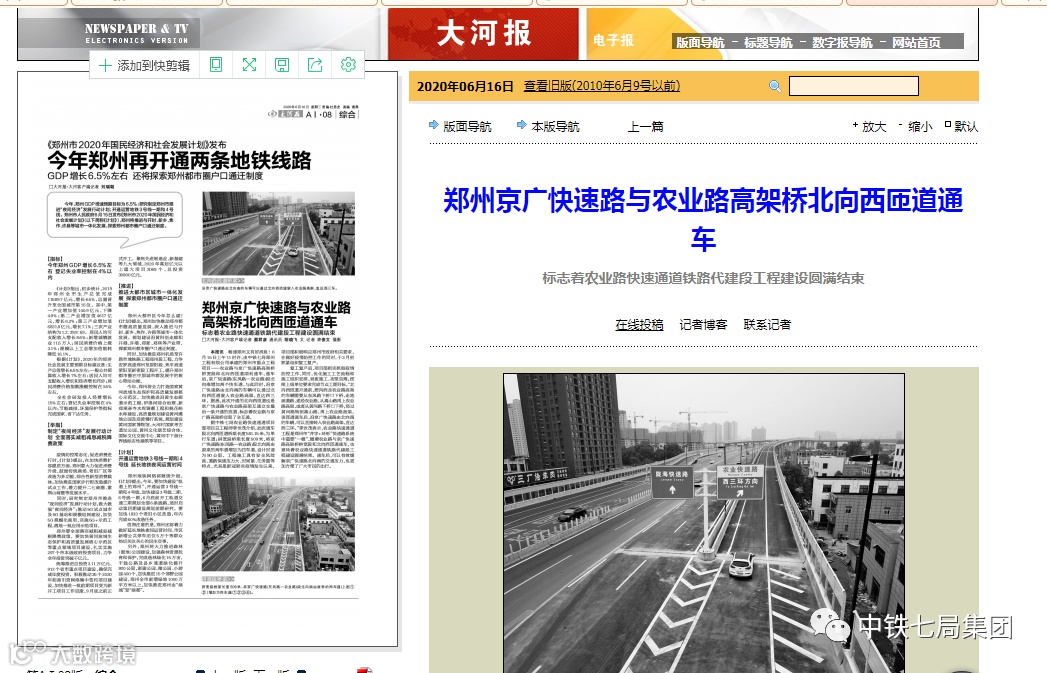Viewport: 1047px width, 673px height.
Task: Click the 大河报 red masthead logo
Action: [x=483, y=33]
